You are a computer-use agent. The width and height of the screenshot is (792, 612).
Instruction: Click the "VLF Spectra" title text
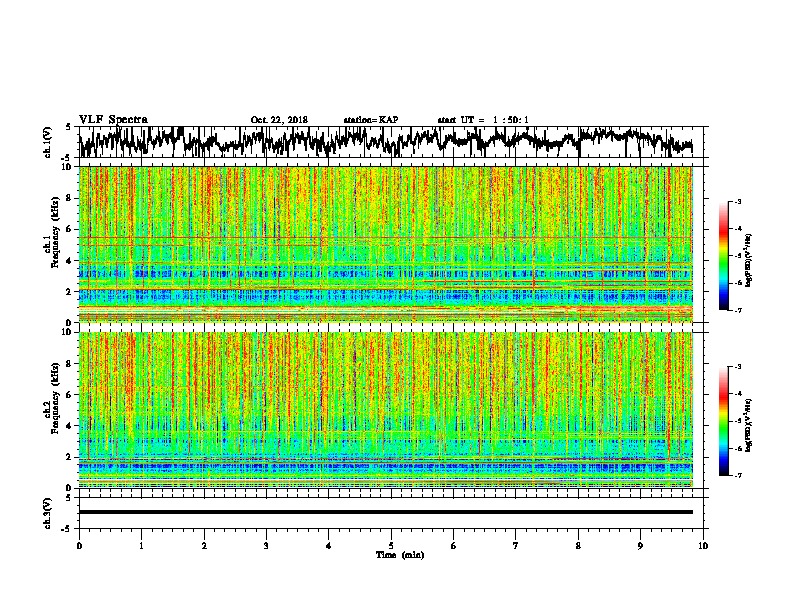pyautogui.click(x=113, y=120)
